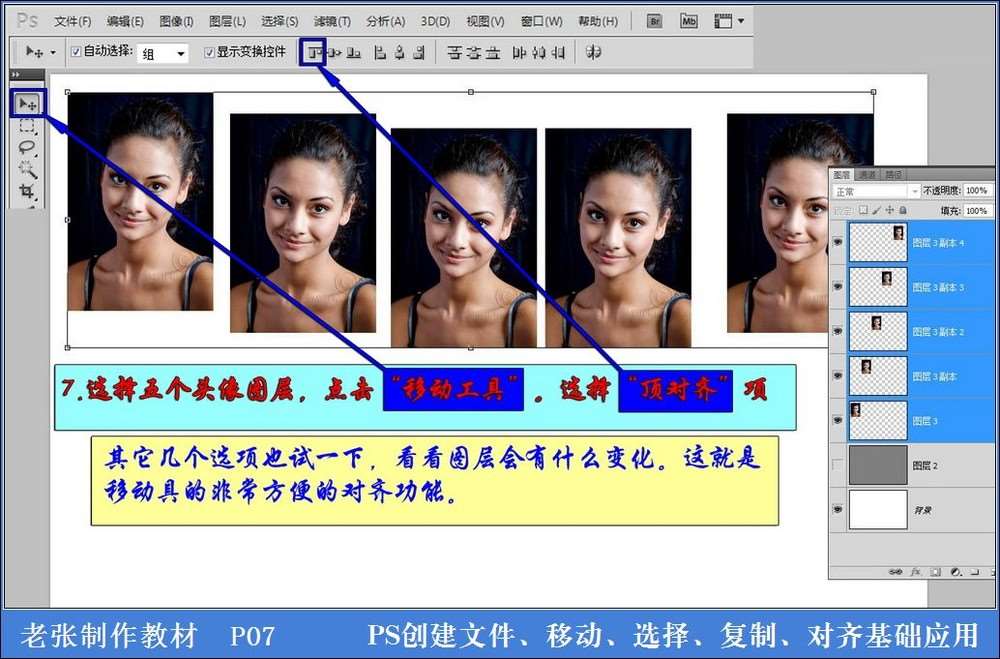Click the Align Horizontal Centers icon
Screen dimensions: 1000x659
399,53
